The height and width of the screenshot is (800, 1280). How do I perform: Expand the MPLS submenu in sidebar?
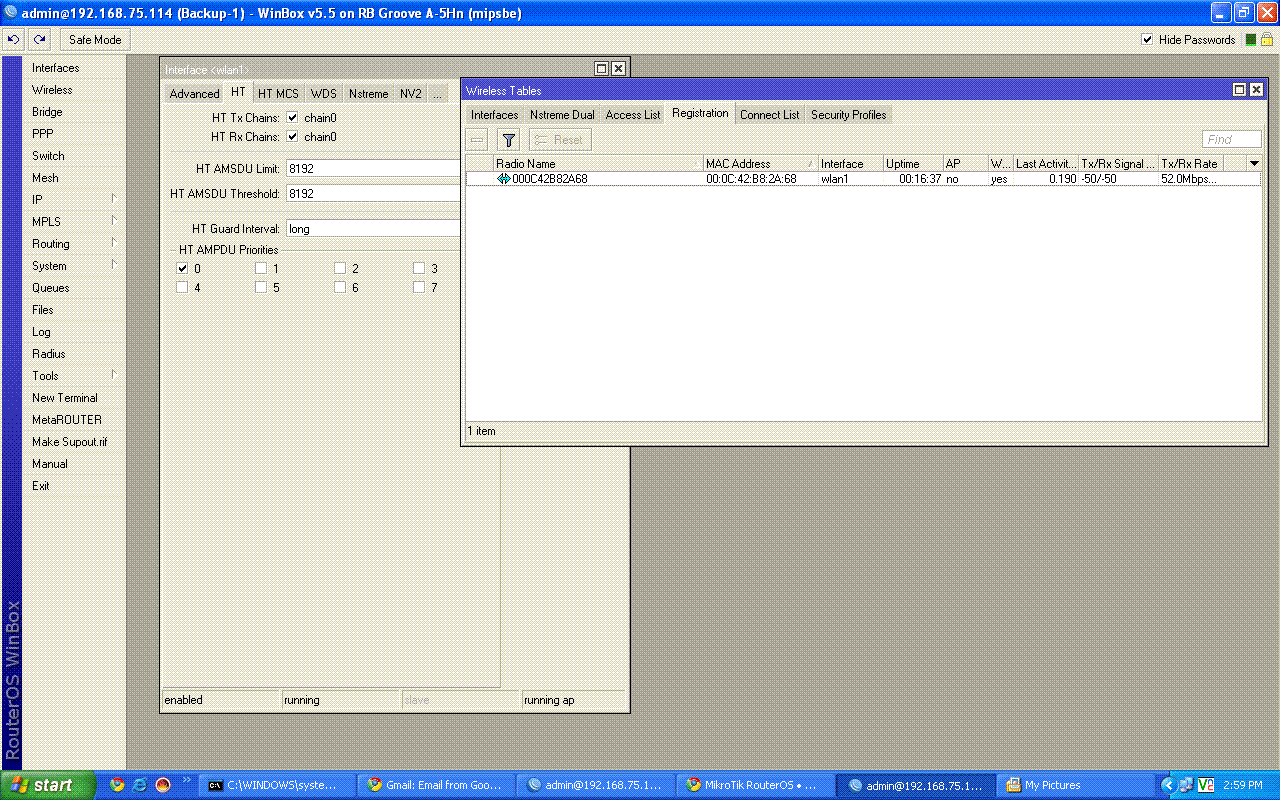coord(114,221)
